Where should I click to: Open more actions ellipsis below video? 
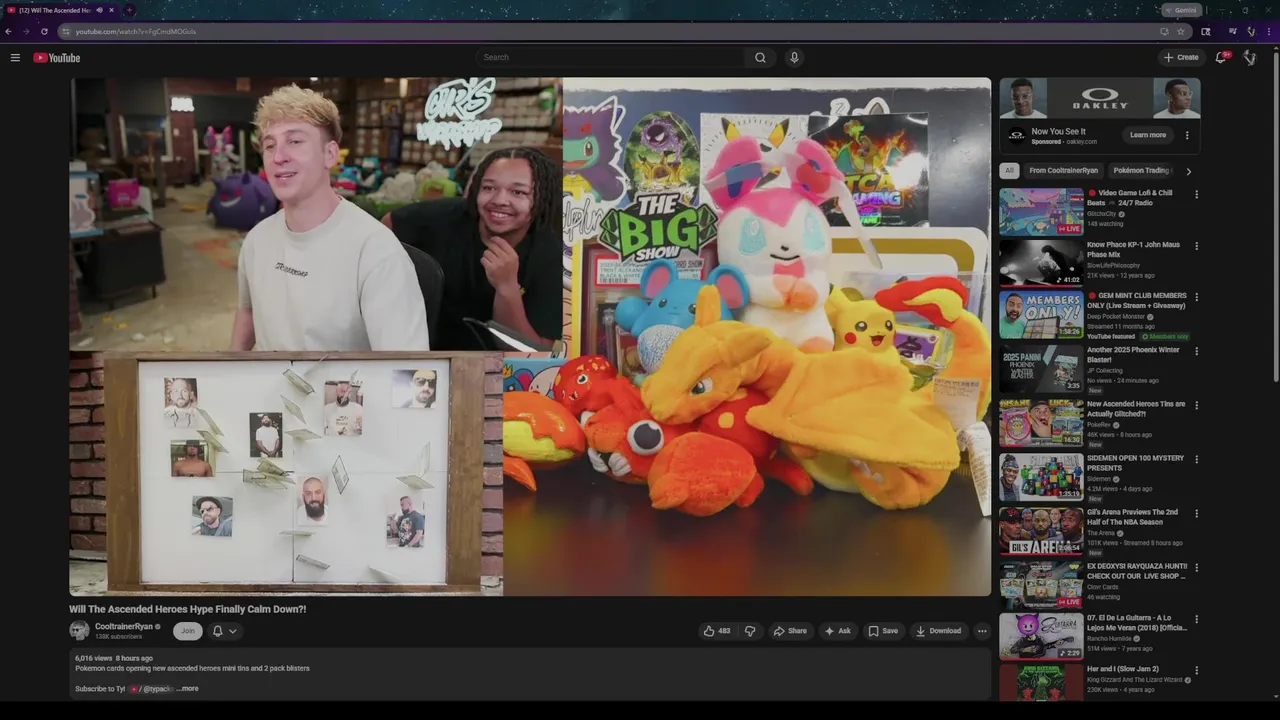(982, 631)
